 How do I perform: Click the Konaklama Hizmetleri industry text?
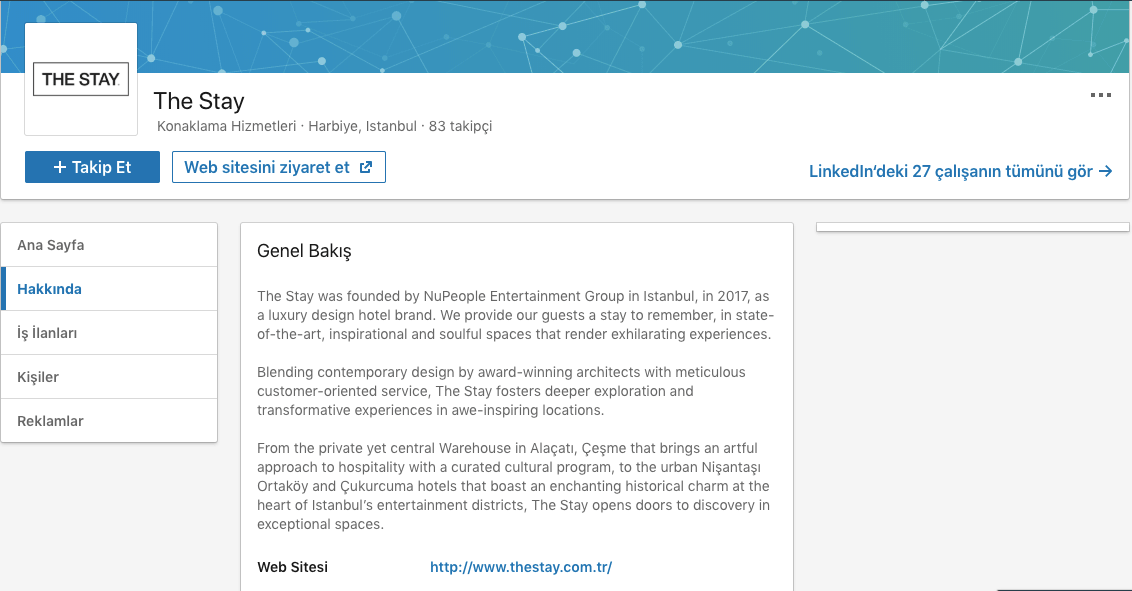[227, 126]
